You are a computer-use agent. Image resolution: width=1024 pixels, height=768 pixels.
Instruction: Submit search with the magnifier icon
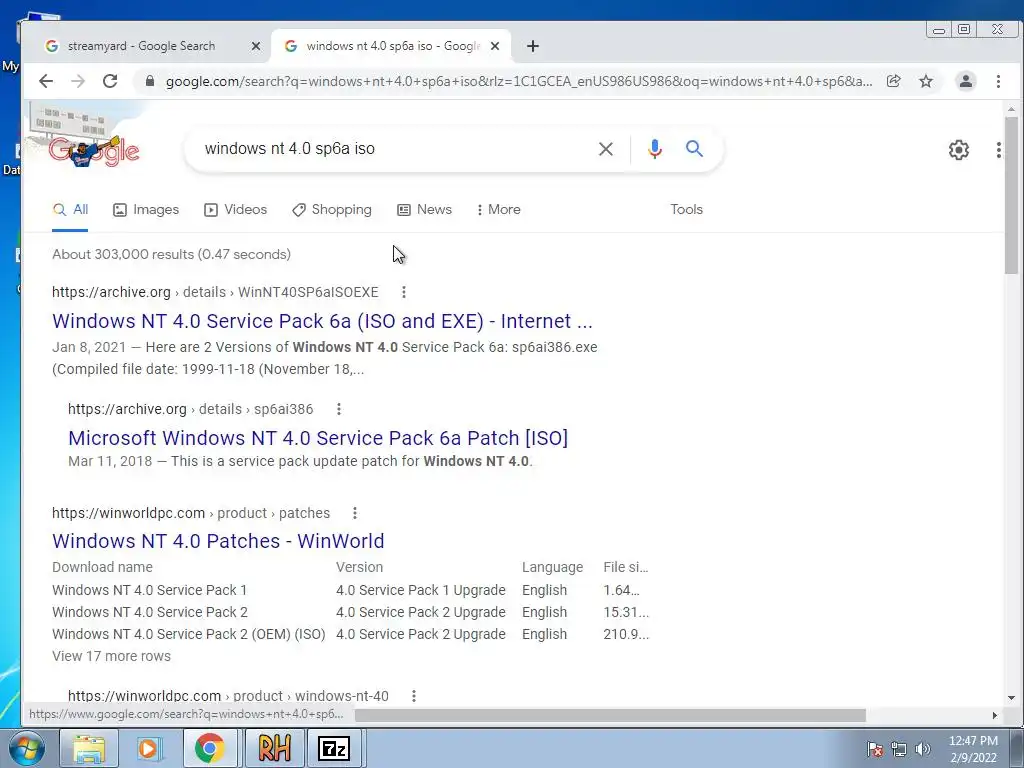point(694,149)
